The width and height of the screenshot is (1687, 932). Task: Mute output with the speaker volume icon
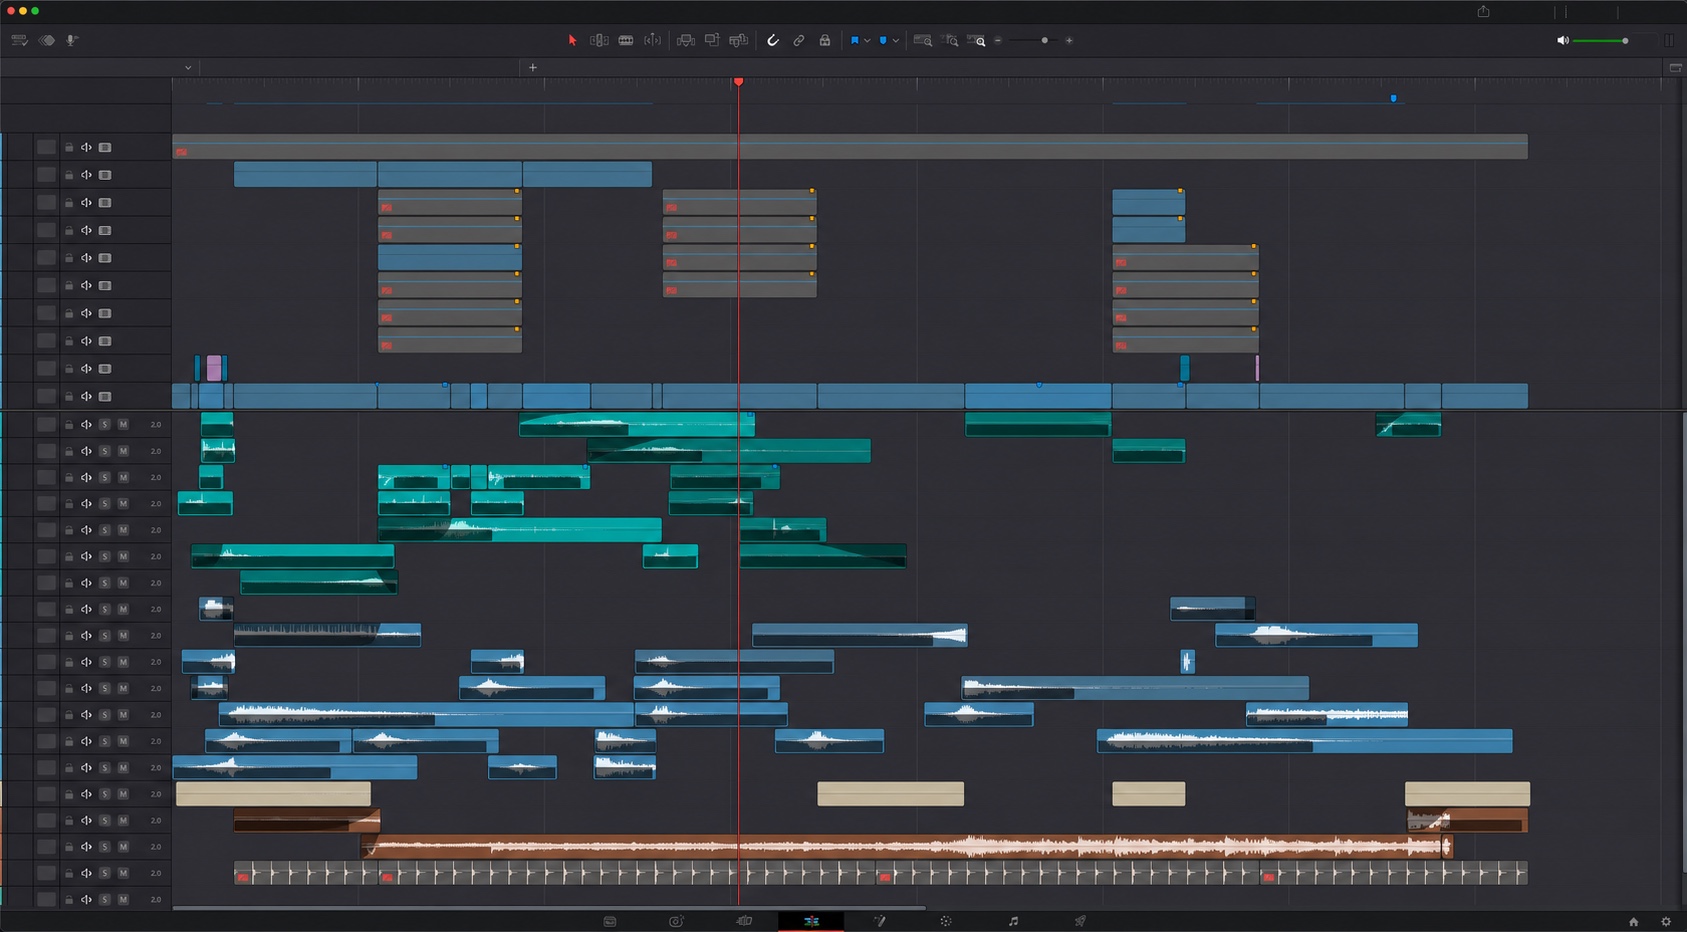tap(1562, 40)
